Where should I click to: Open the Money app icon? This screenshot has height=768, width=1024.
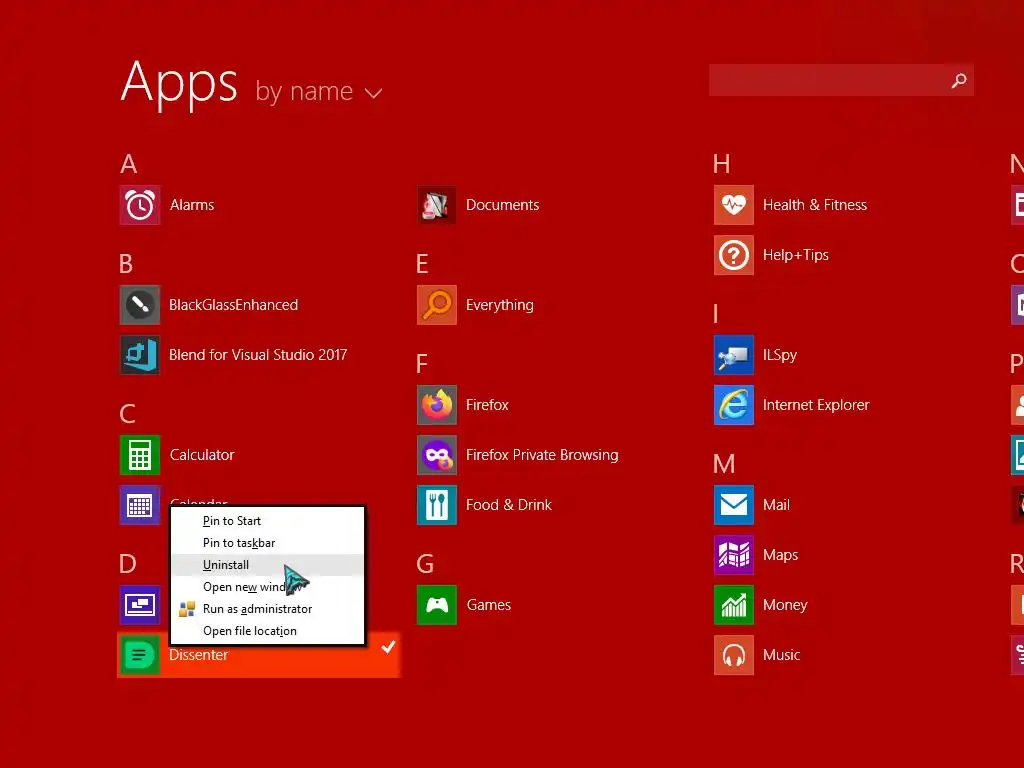[734, 605]
